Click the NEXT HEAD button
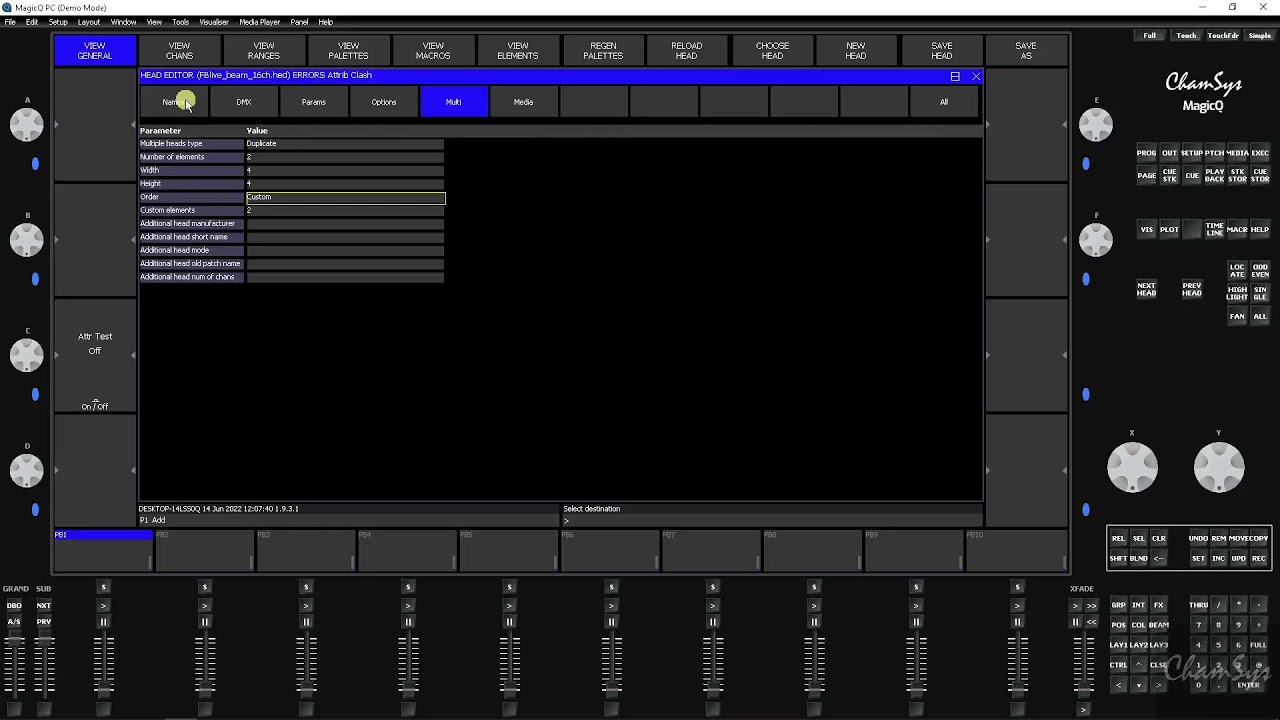 (1147, 289)
